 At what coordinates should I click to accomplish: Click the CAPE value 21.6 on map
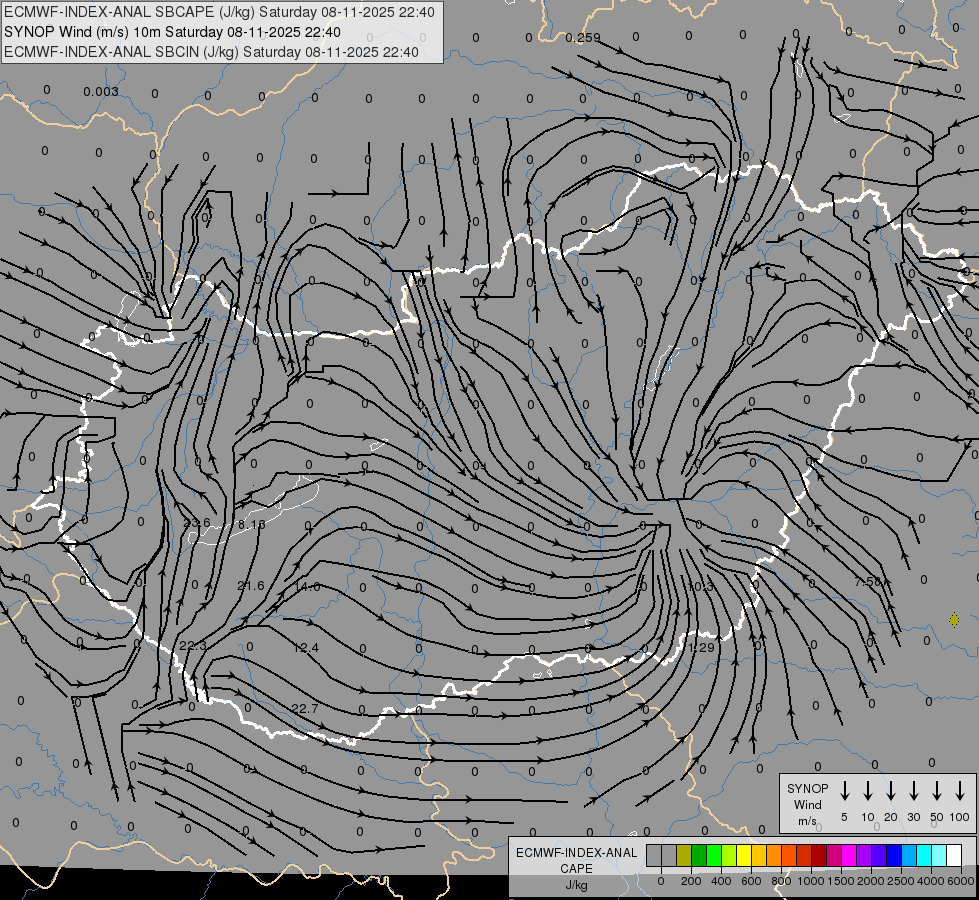pyautogui.click(x=251, y=586)
